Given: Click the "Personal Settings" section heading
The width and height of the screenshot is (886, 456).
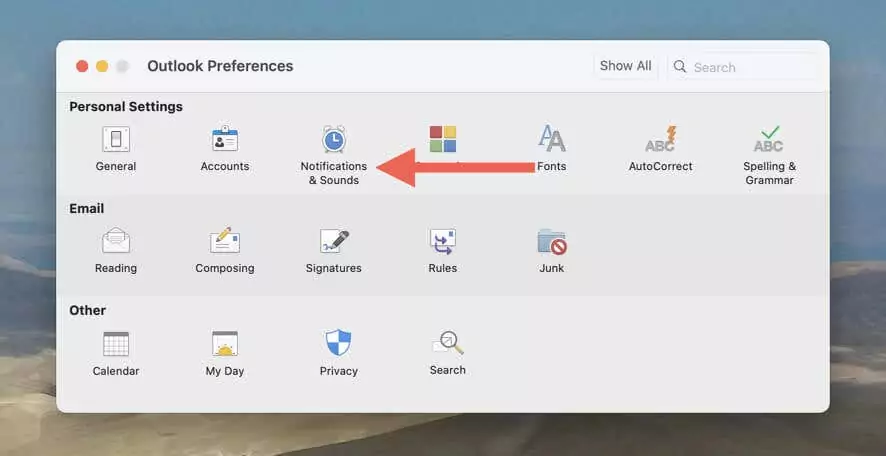Looking at the screenshot, I should 126,107.
